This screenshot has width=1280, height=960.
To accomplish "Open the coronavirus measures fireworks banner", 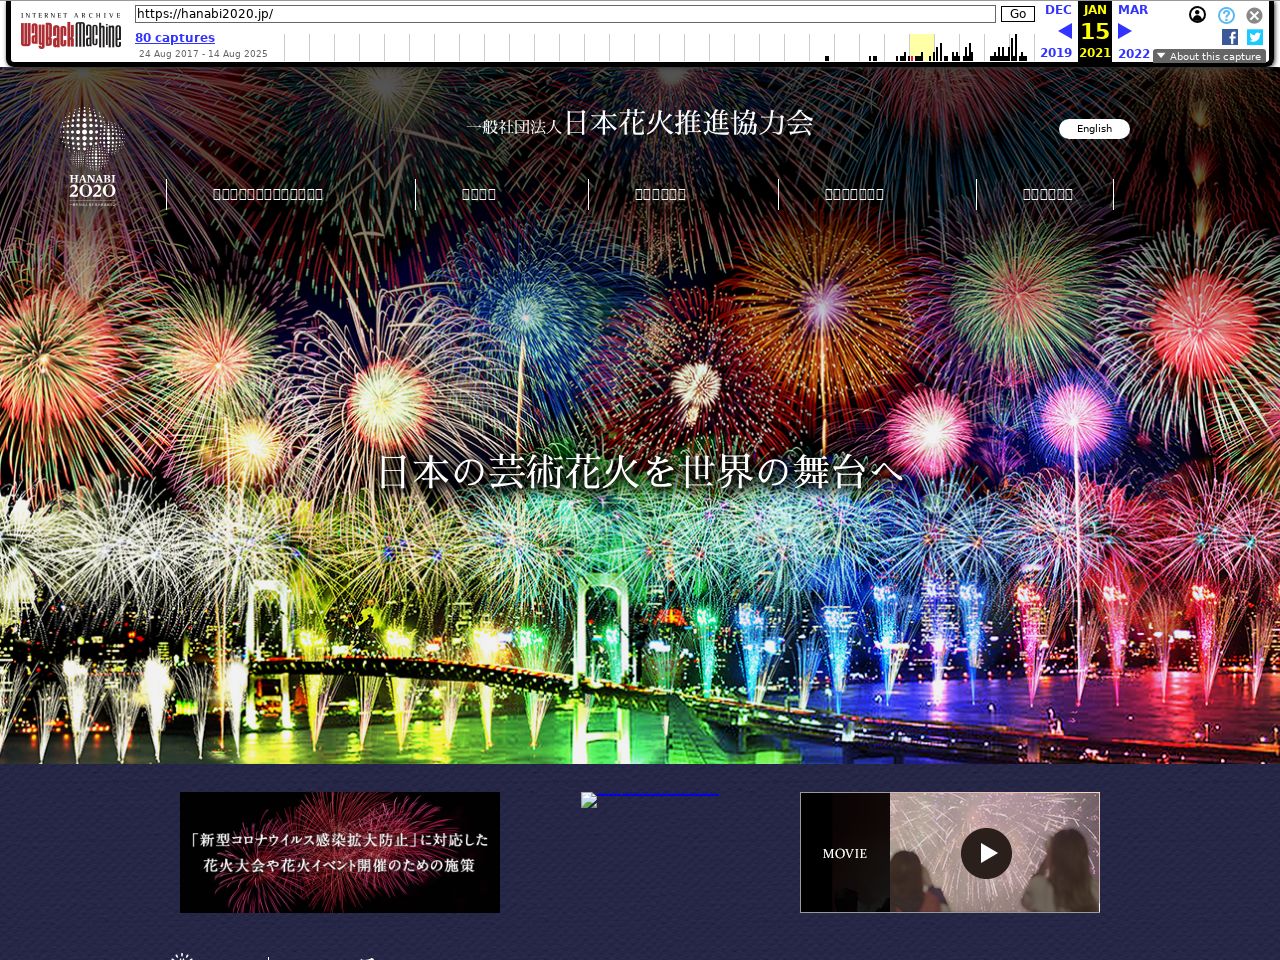I will click(340, 852).
